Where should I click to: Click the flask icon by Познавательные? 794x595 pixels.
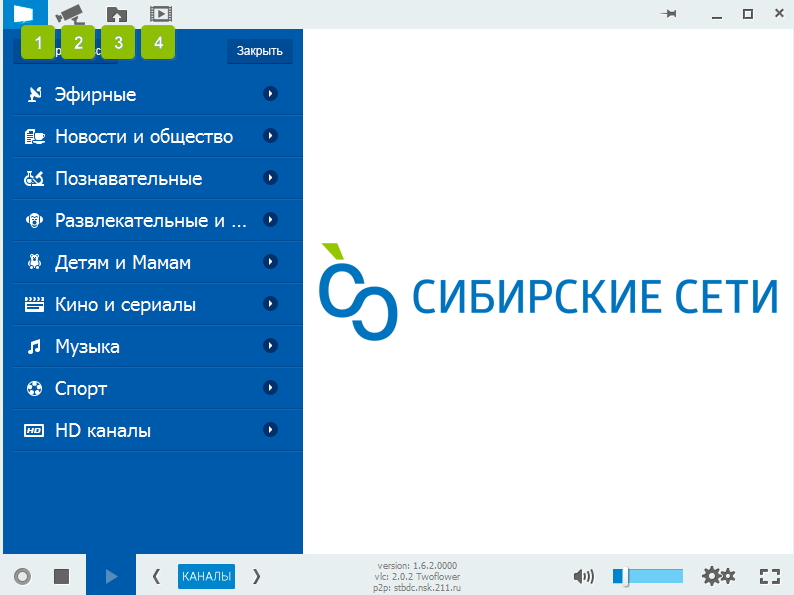(x=34, y=178)
